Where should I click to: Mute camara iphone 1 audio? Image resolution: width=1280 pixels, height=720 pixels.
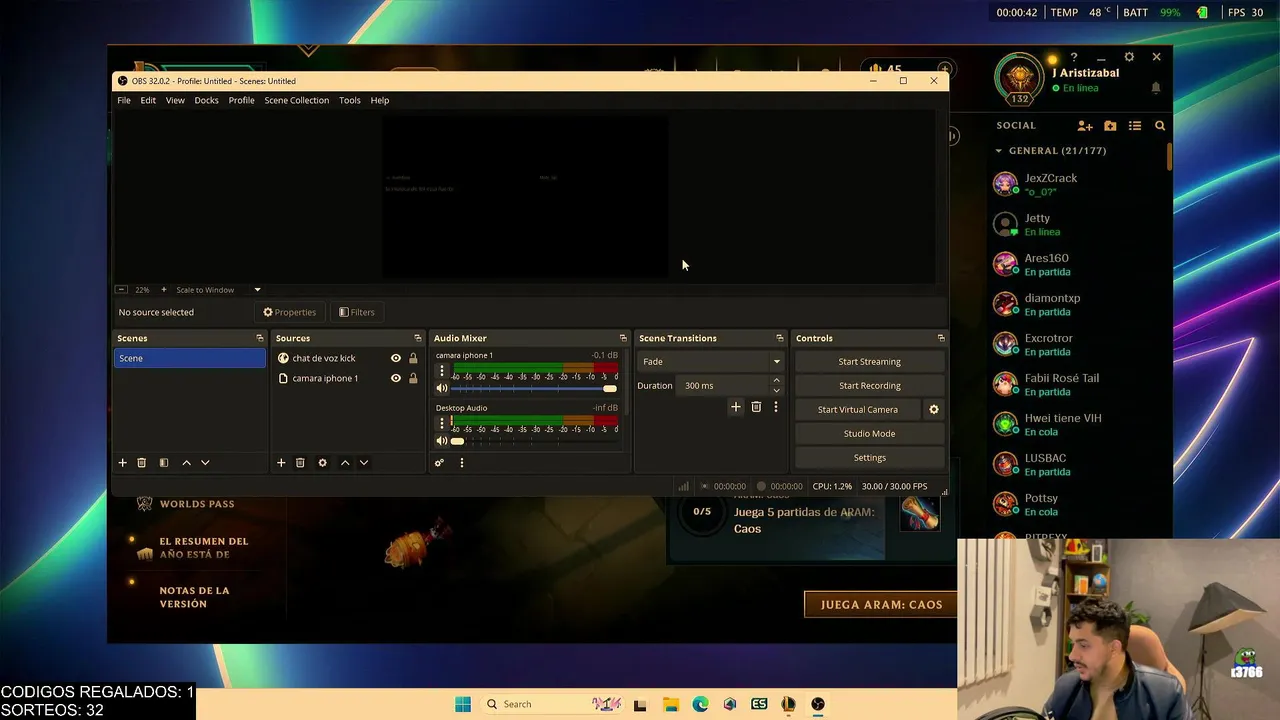click(x=442, y=388)
